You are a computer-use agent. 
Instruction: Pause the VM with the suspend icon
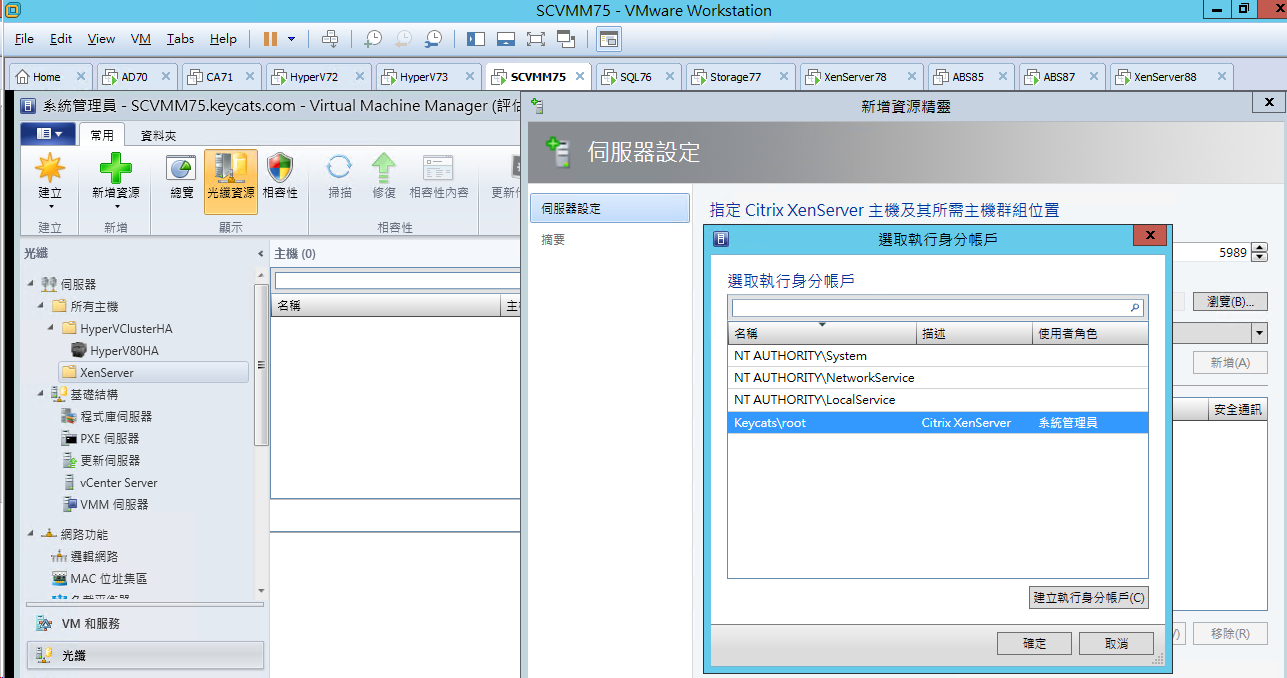point(270,39)
